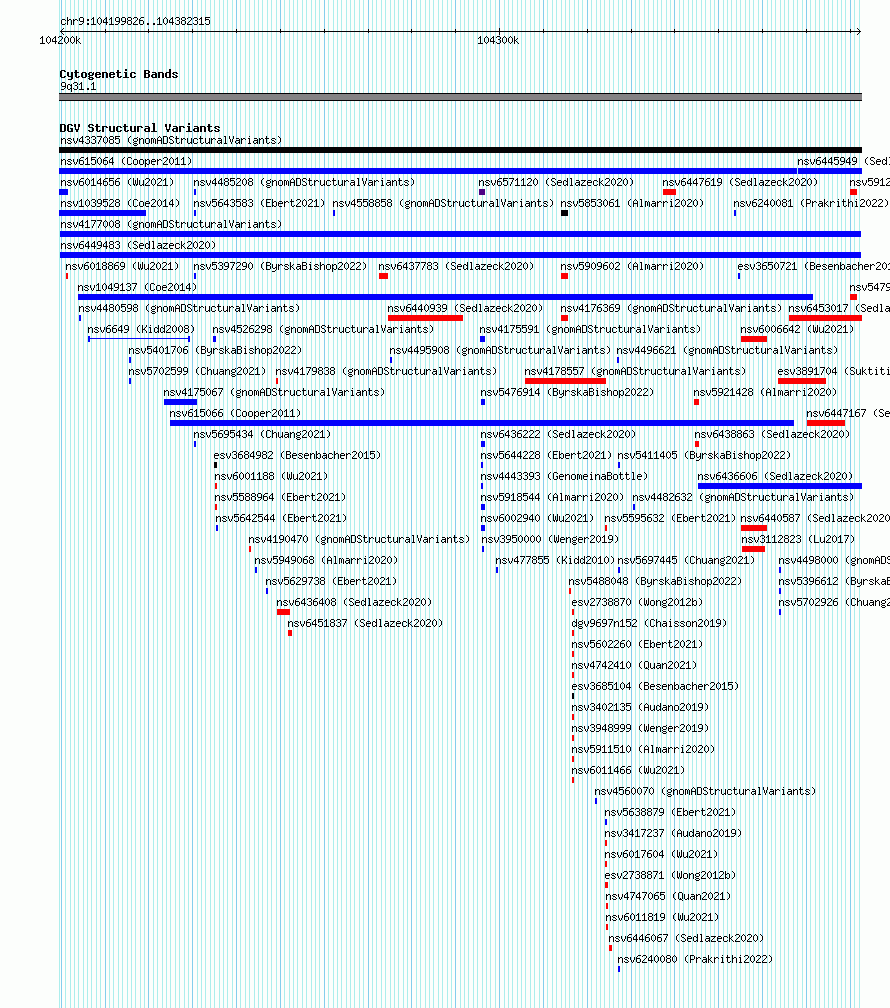
Task: Click nsv4560070 gnomADStructuralVariants label
Action: [x=705, y=791]
